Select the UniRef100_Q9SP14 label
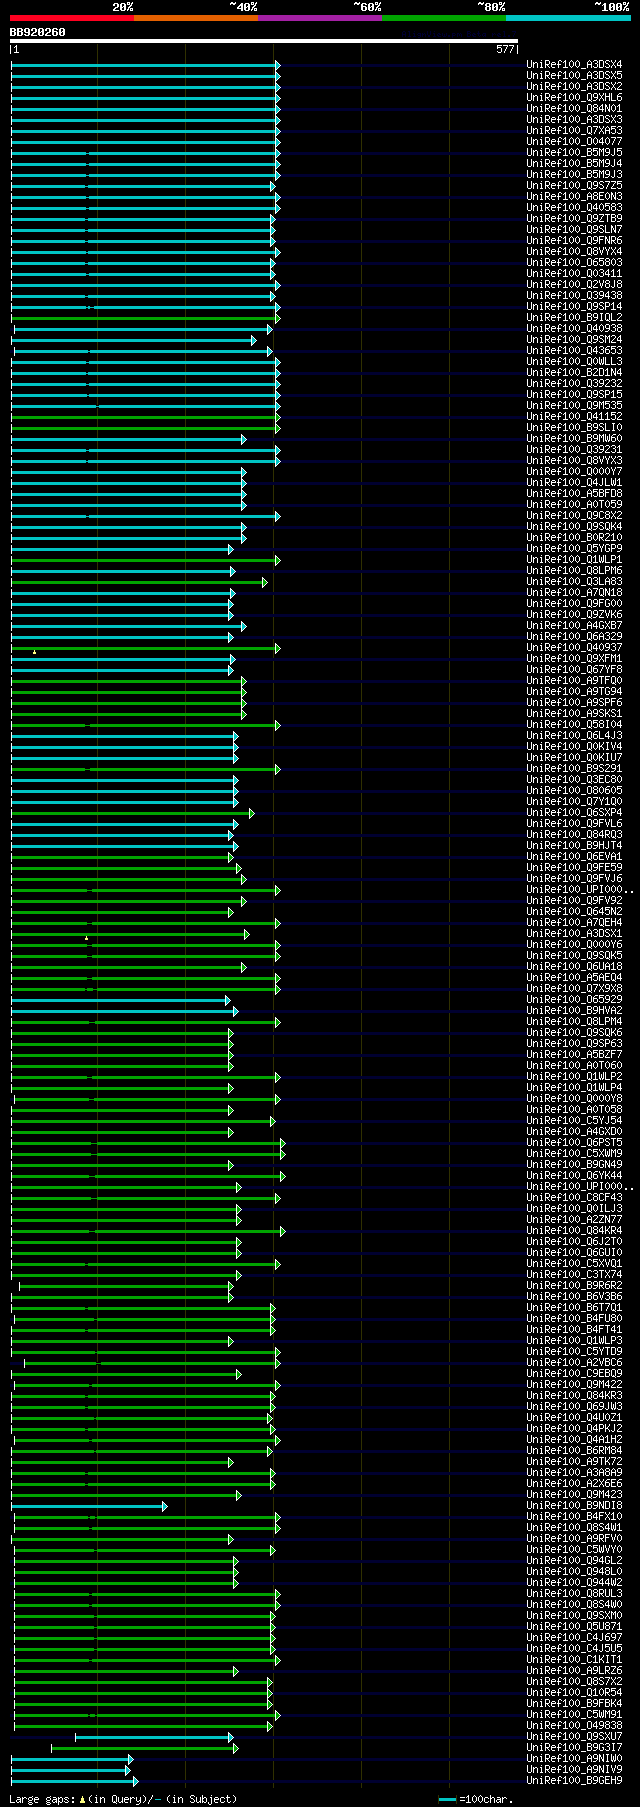 pyautogui.click(x=574, y=307)
